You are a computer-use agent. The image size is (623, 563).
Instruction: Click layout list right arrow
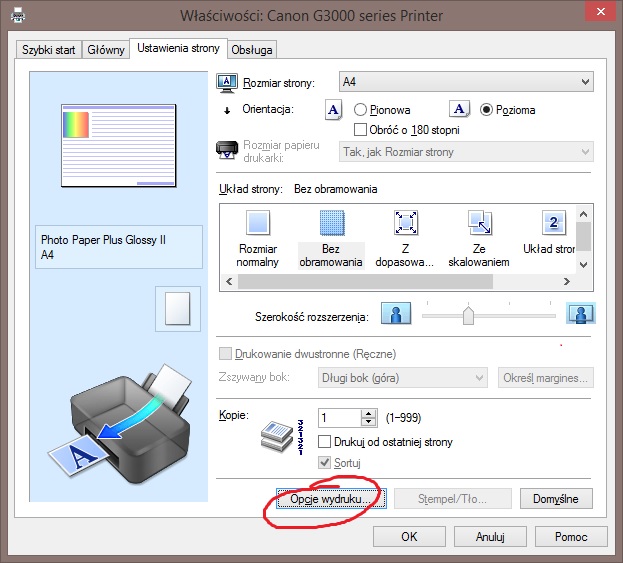pos(567,281)
